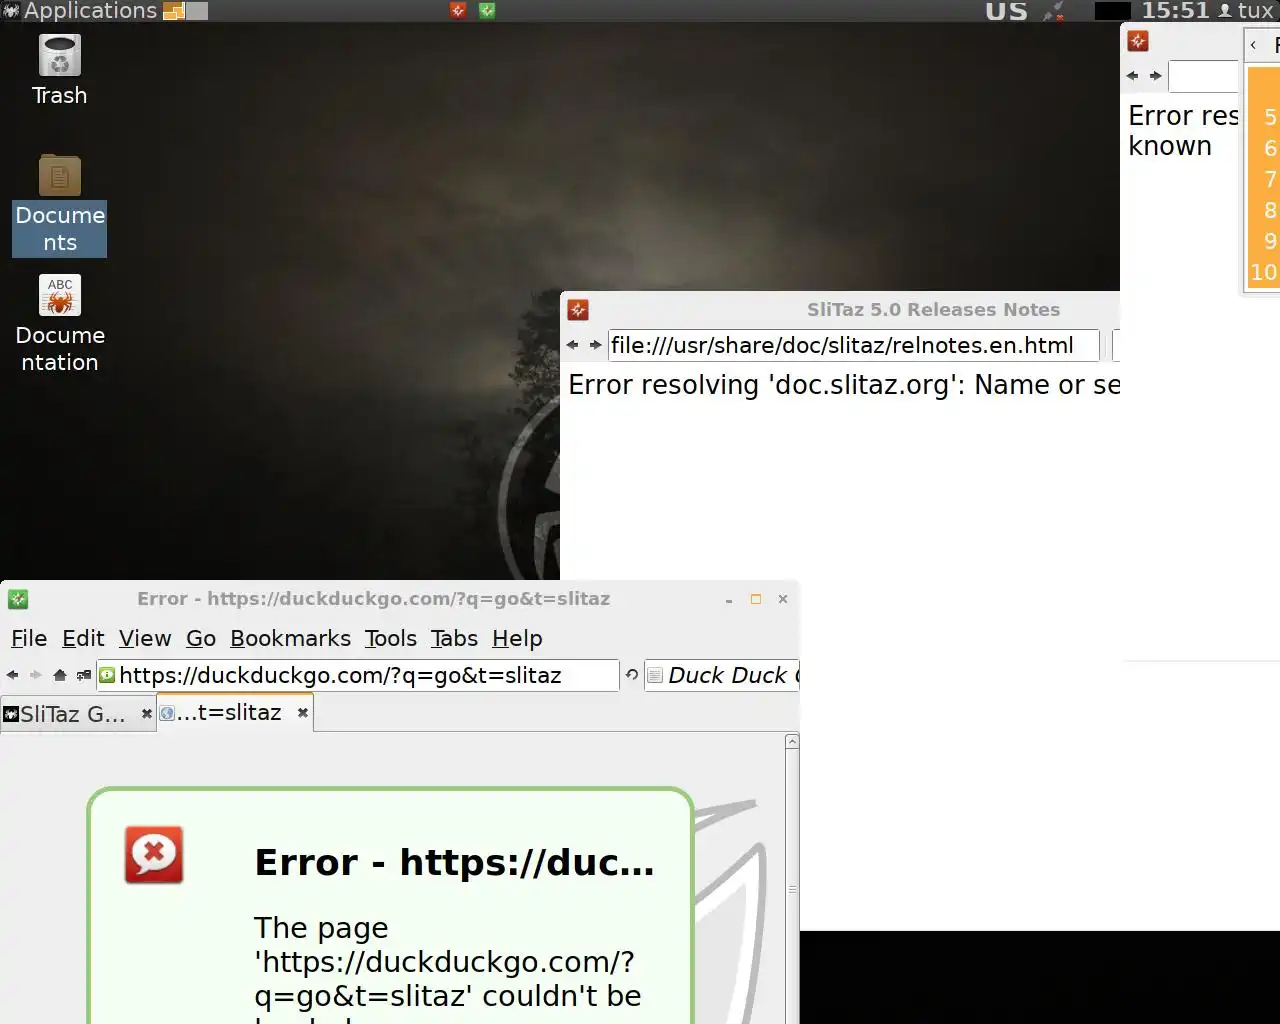The height and width of the screenshot is (1024, 1280).
Task: Select day 9 in the calendar
Action: (1270, 241)
